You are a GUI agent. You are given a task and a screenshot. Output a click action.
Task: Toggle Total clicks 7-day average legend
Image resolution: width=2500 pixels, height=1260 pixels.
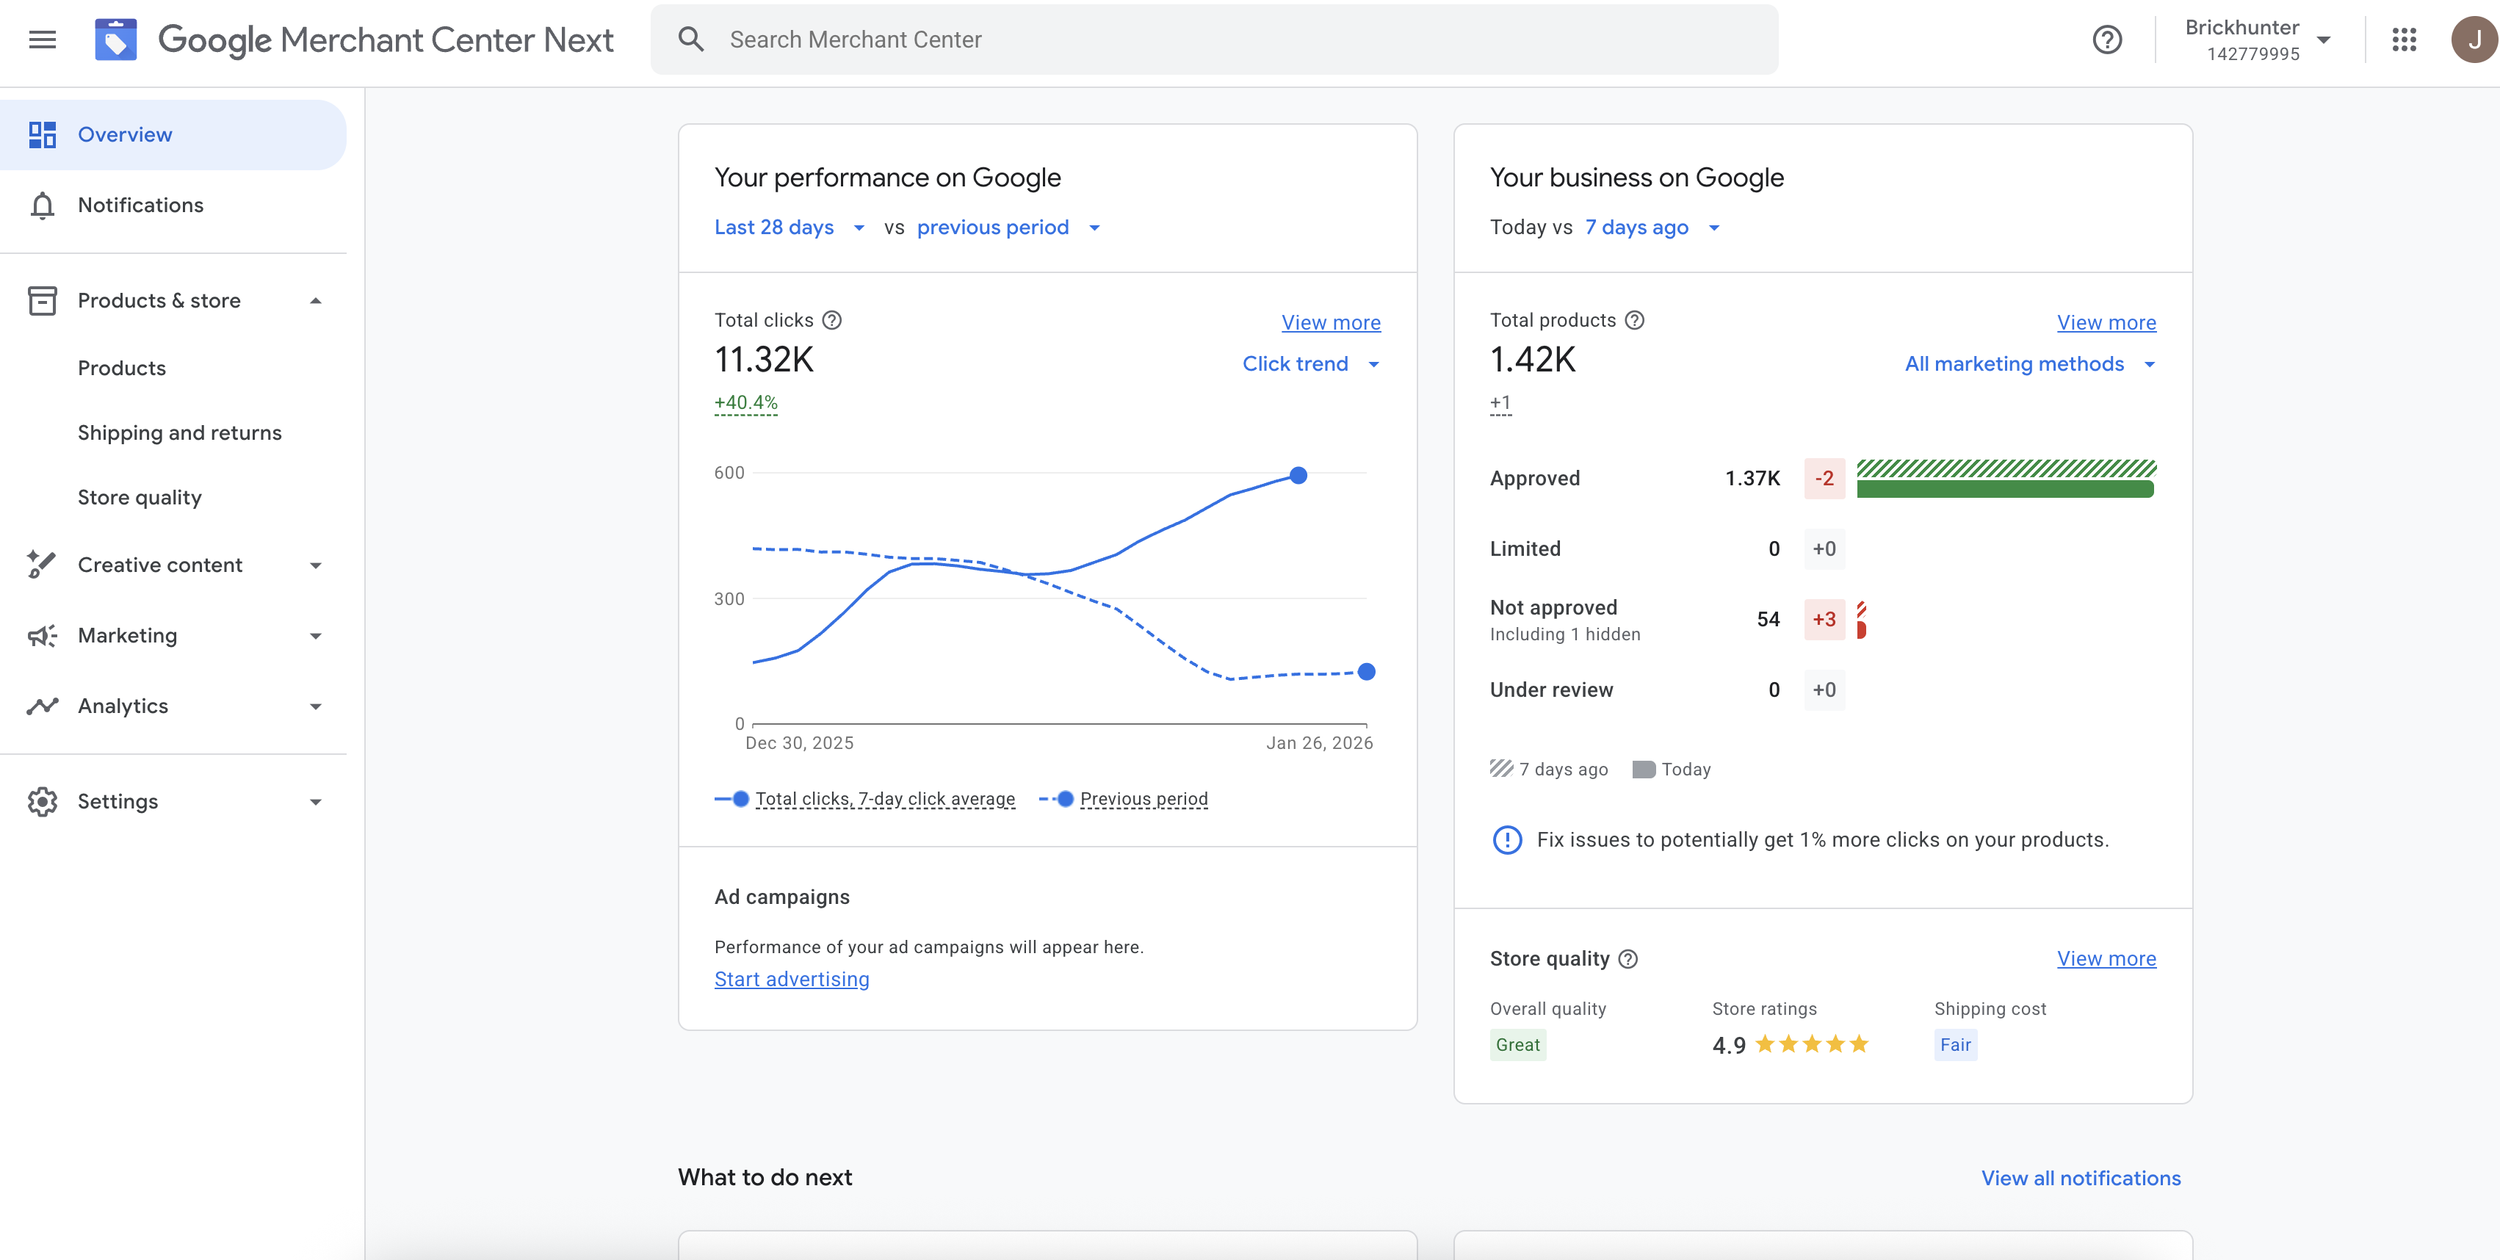coord(884,799)
